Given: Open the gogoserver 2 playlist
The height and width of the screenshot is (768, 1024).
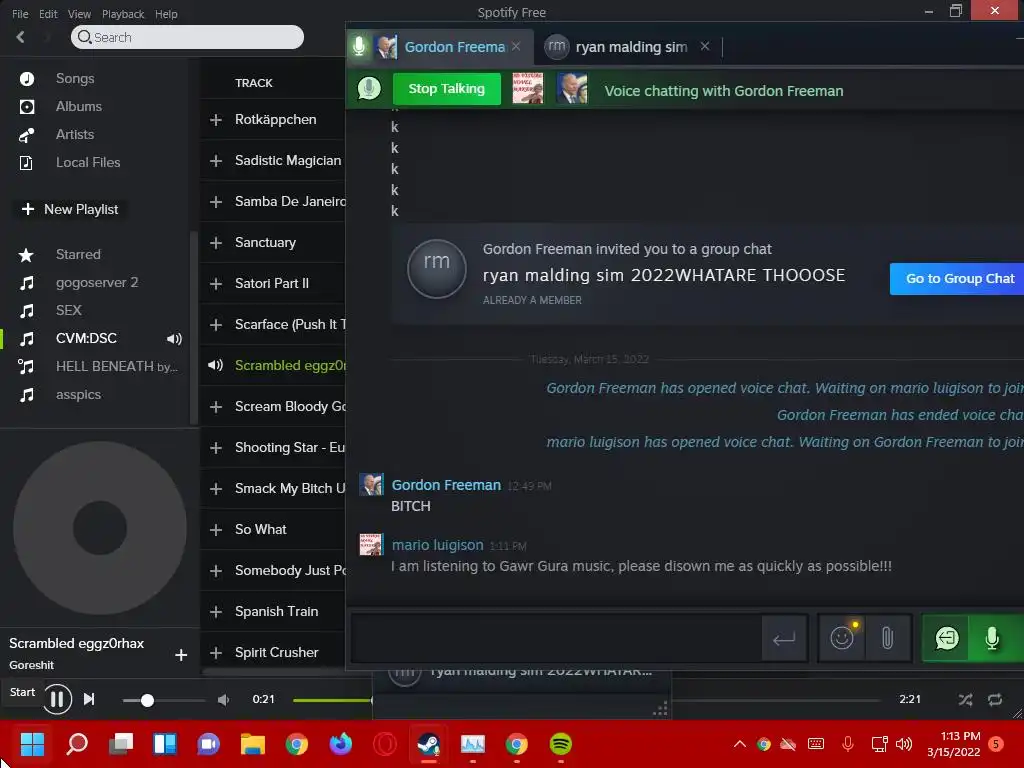Looking at the screenshot, I should click(x=97, y=283).
